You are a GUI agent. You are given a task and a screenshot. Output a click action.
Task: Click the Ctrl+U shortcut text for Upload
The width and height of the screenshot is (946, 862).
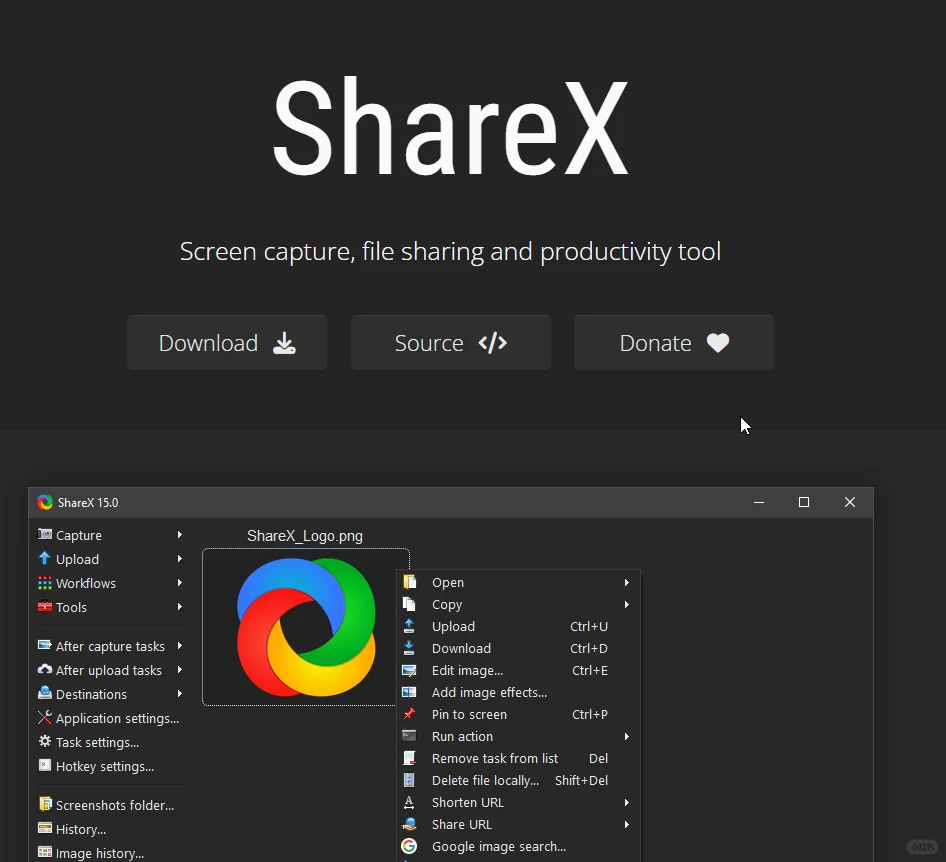click(589, 626)
